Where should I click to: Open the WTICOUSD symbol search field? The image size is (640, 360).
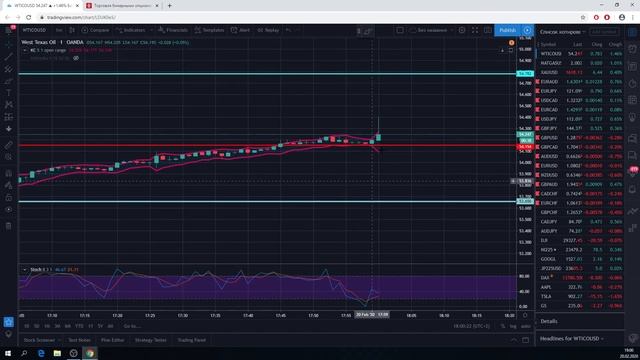[34, 30]
